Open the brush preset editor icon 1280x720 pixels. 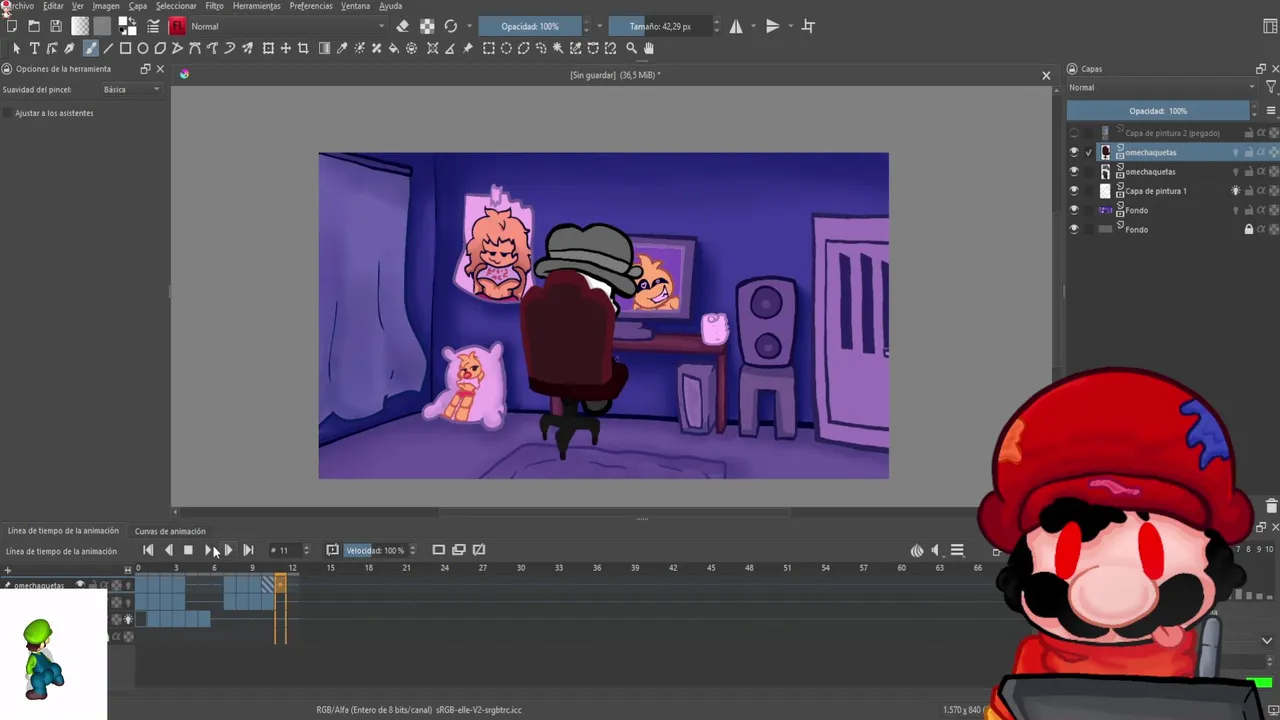pyautogui.click(x=153, y=26)
